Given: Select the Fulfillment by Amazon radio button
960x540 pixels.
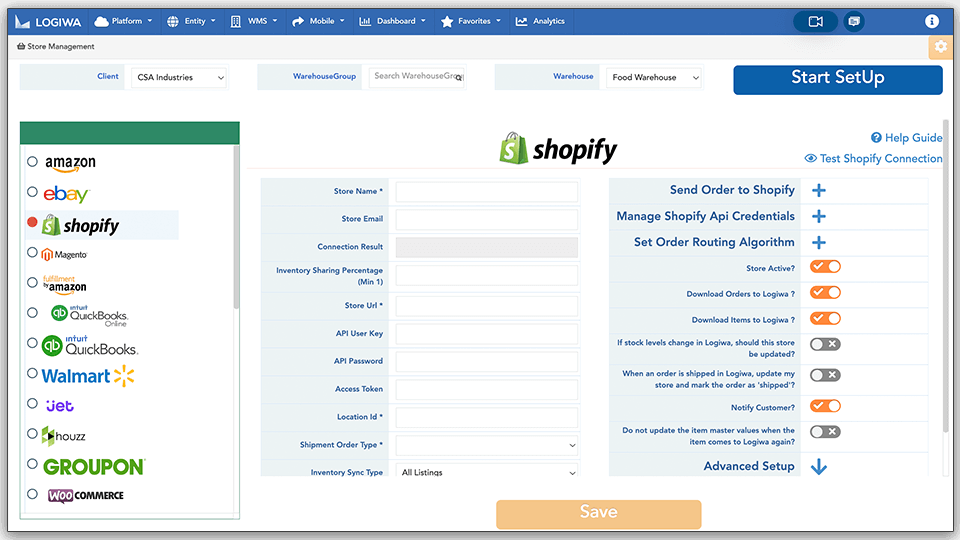Looking at the screenshot, I should click(x=32, y=282).
